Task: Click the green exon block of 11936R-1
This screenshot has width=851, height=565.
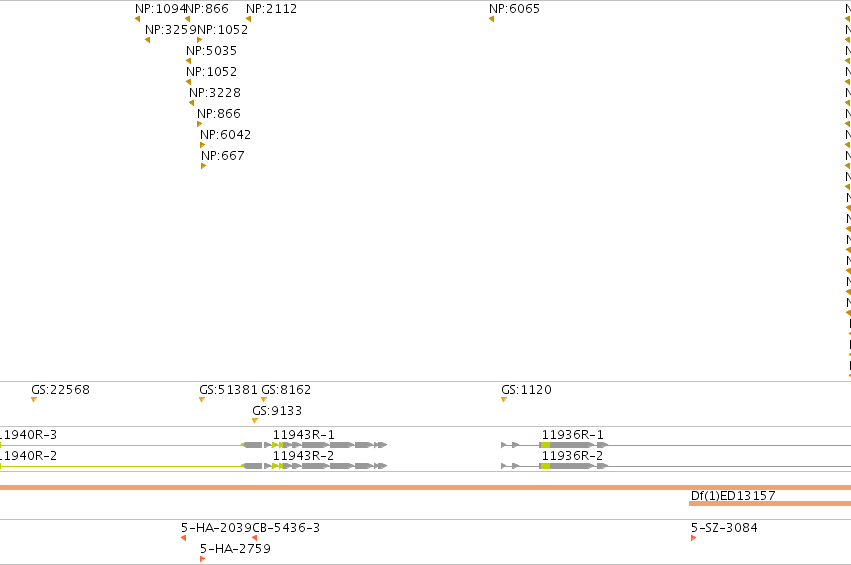Action: coord(545,445)
